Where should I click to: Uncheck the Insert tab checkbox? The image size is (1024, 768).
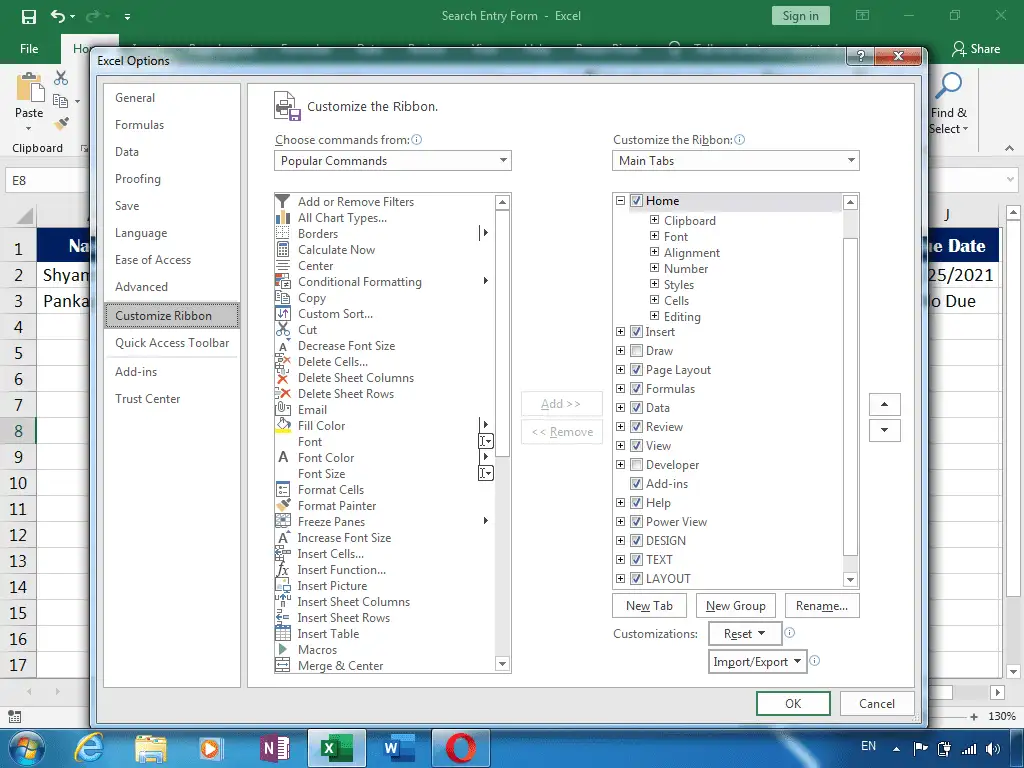tap(636, 332)
